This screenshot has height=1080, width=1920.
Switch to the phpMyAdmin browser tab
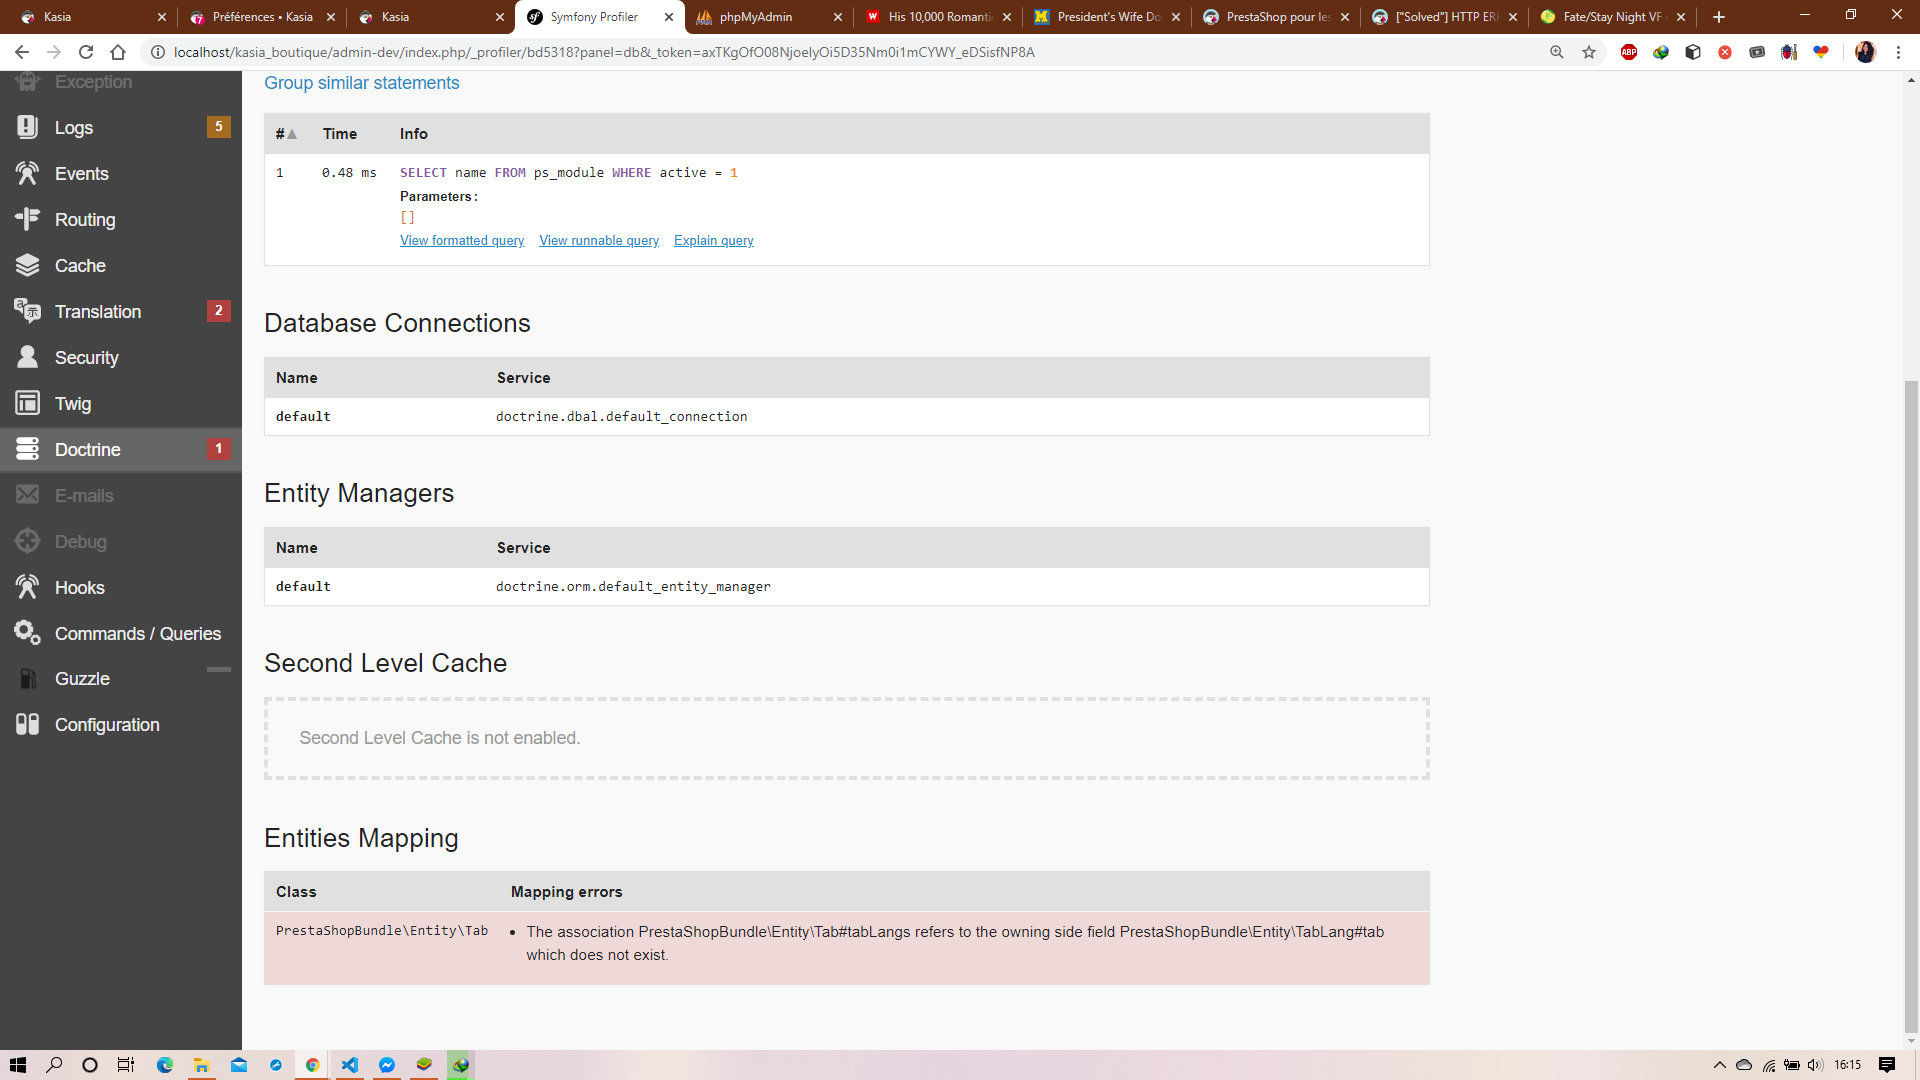click(755, 17)
